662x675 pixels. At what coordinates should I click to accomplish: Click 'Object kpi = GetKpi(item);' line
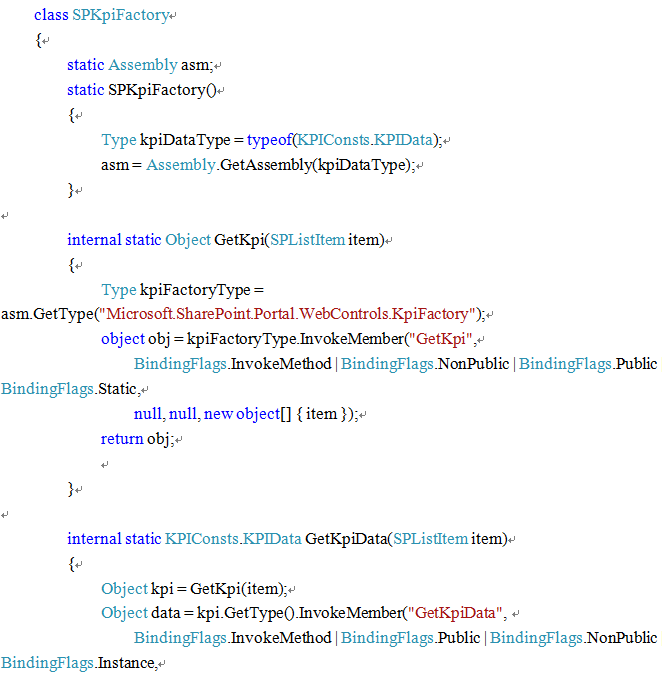pos(194,589)
